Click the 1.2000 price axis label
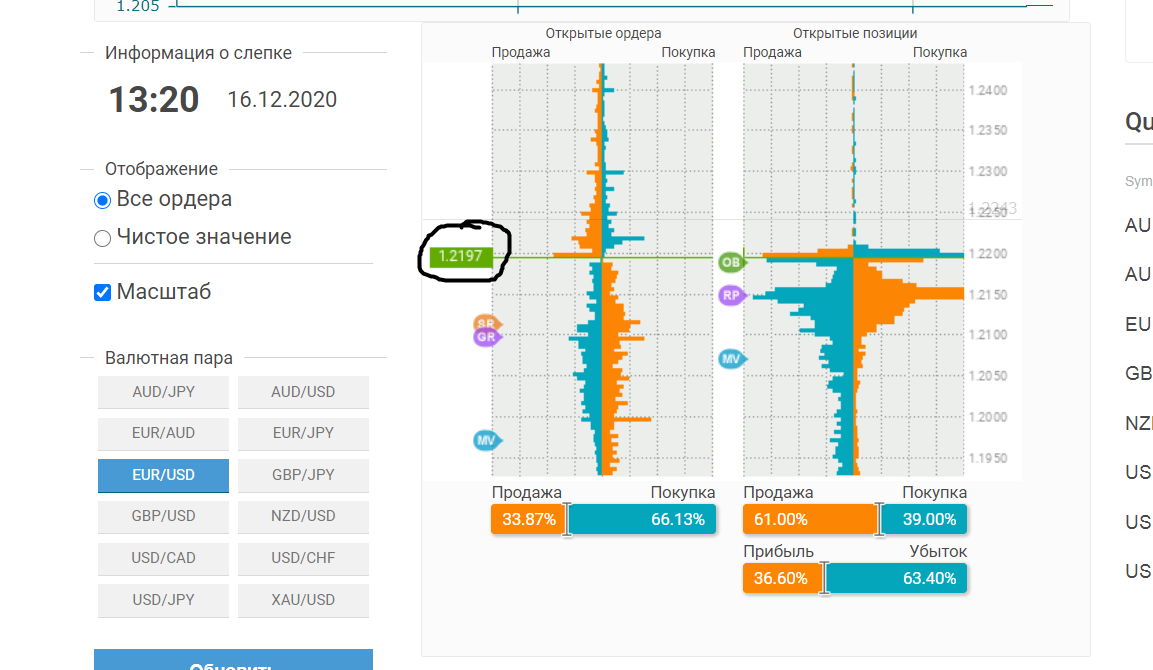 coord(988,417)
